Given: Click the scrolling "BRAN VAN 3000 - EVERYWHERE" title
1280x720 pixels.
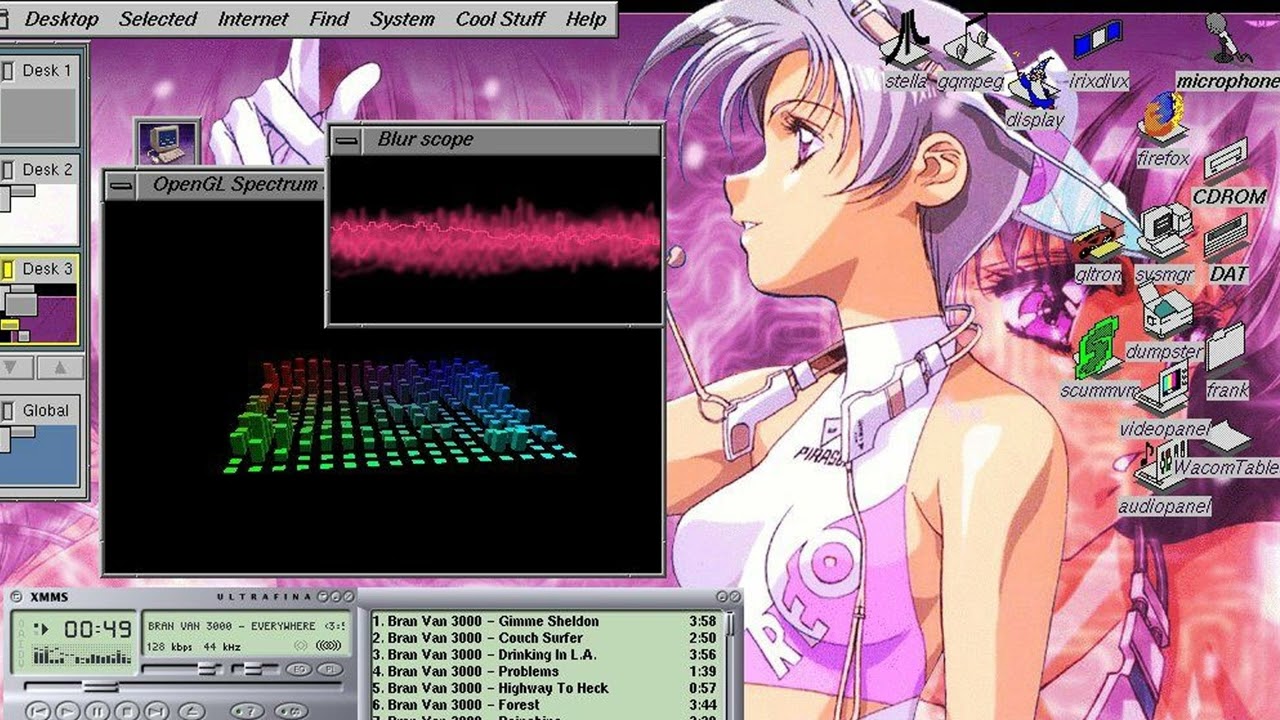Looking at the screenshot, I should [x=246, y=626].
